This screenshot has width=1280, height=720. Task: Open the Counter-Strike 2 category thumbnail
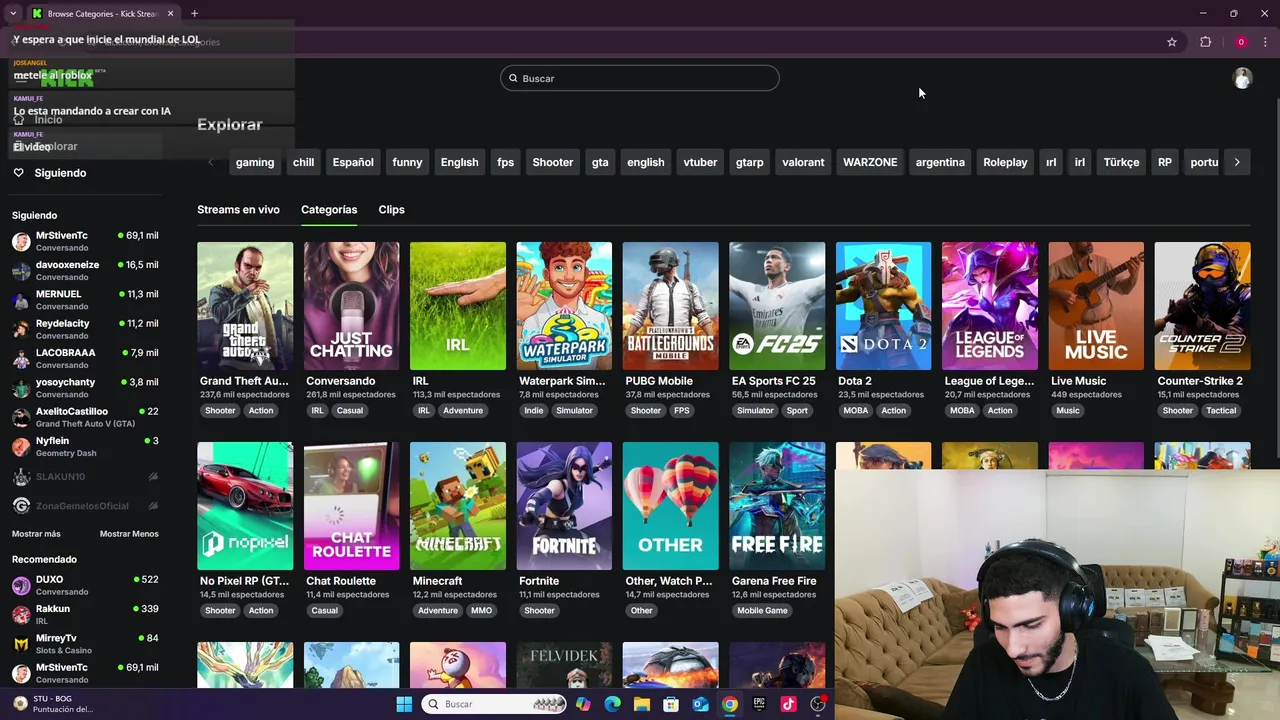tap(1202, 306)
